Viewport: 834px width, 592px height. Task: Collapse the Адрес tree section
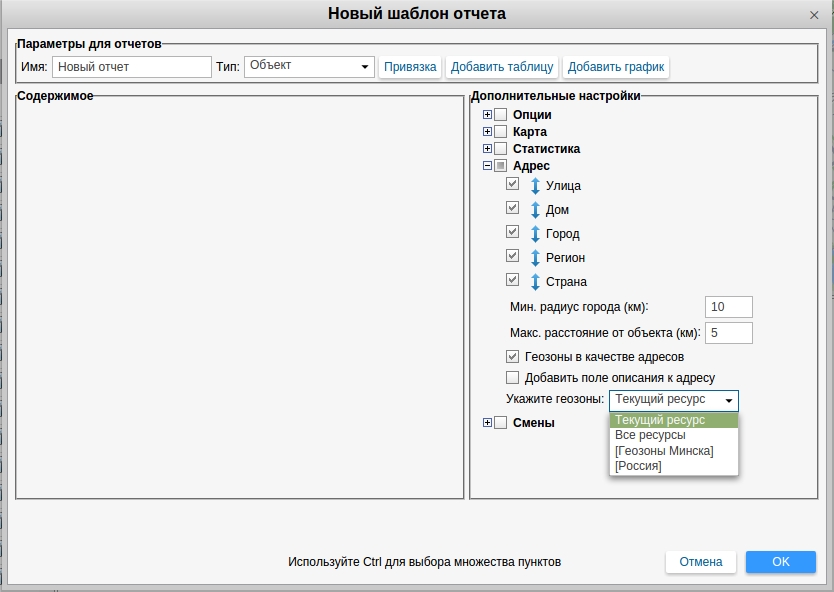click(488, 166)
